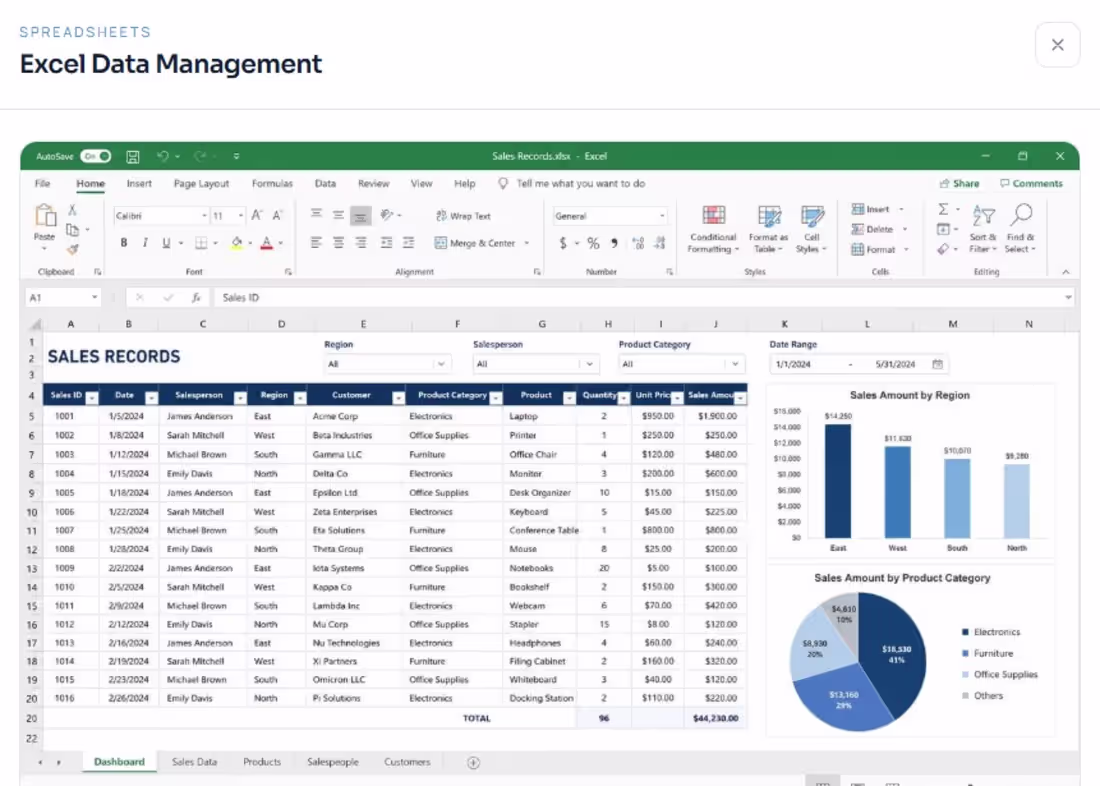Collapse the ribbon with chevron arrow
The width and height of the screenshot is (1100, 786).
pyautogui.click(x=1066, y=272)
